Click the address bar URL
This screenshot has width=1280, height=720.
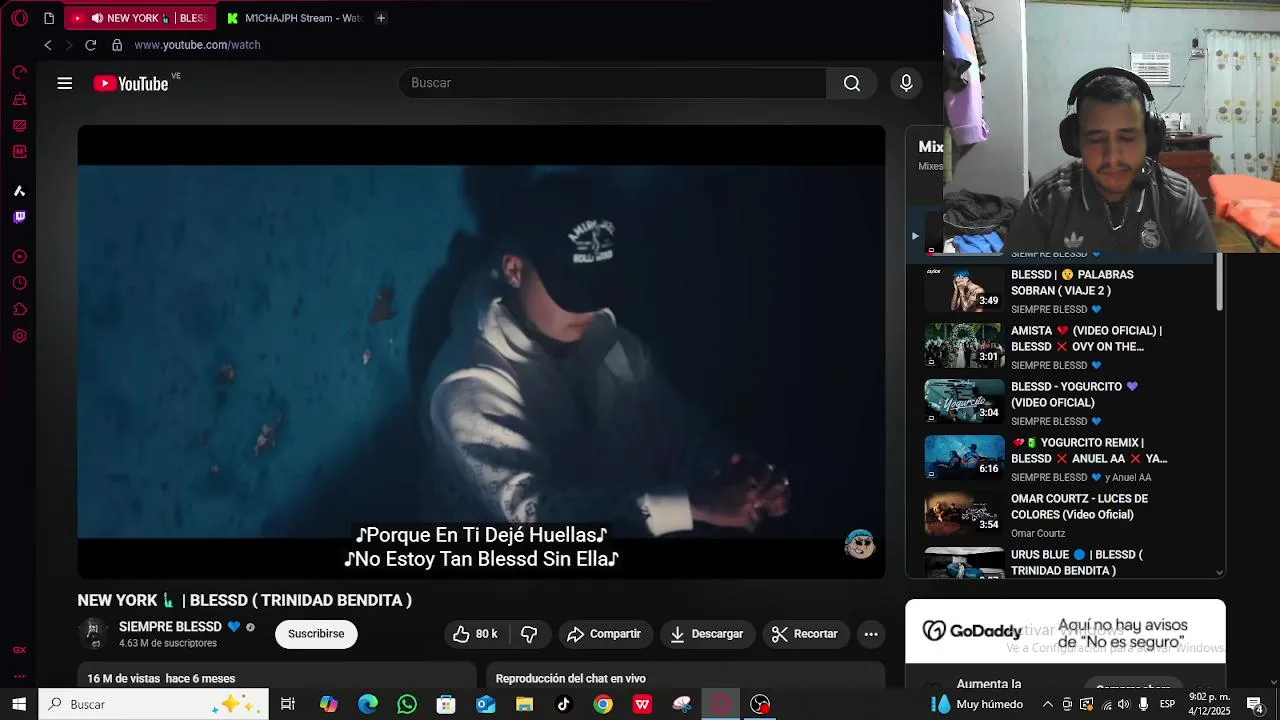(197, 45)
